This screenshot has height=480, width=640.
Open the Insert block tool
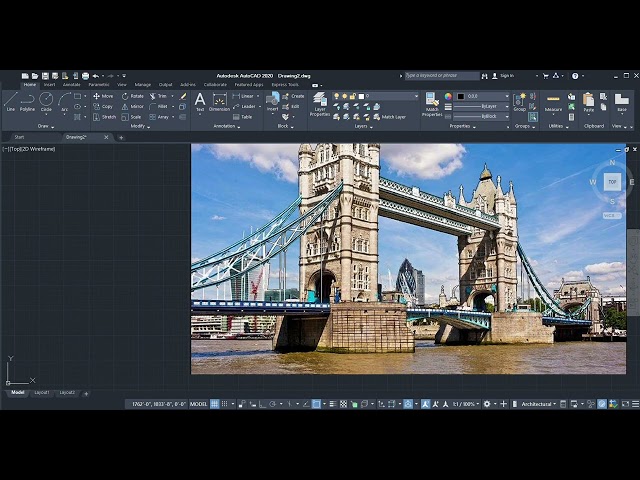tap(272, 102)
